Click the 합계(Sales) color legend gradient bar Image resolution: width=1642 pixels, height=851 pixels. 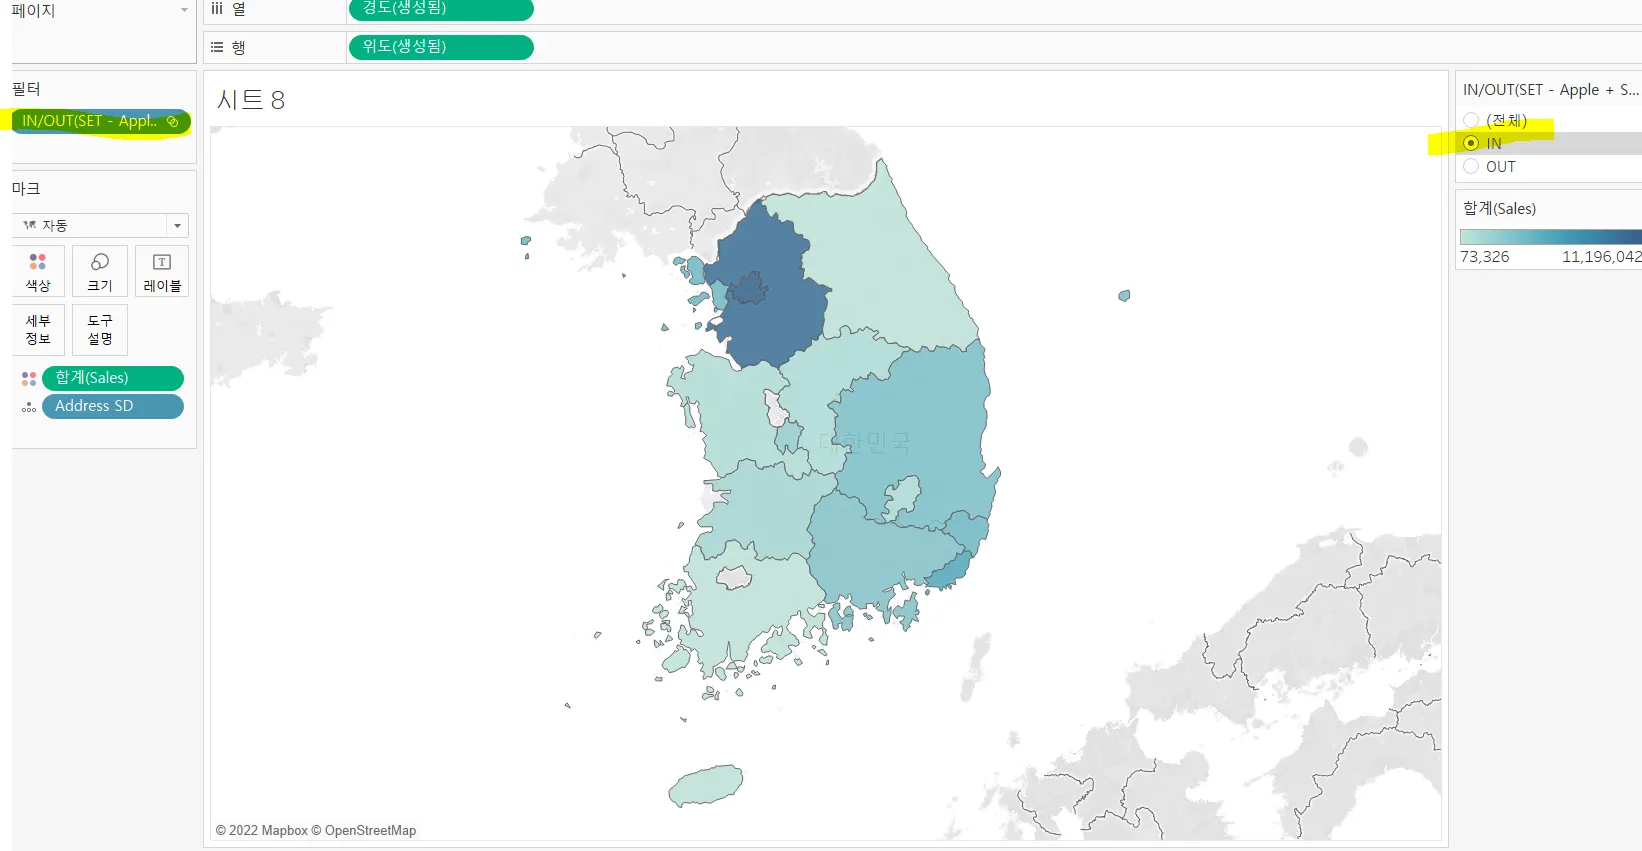coord(1551,237)
